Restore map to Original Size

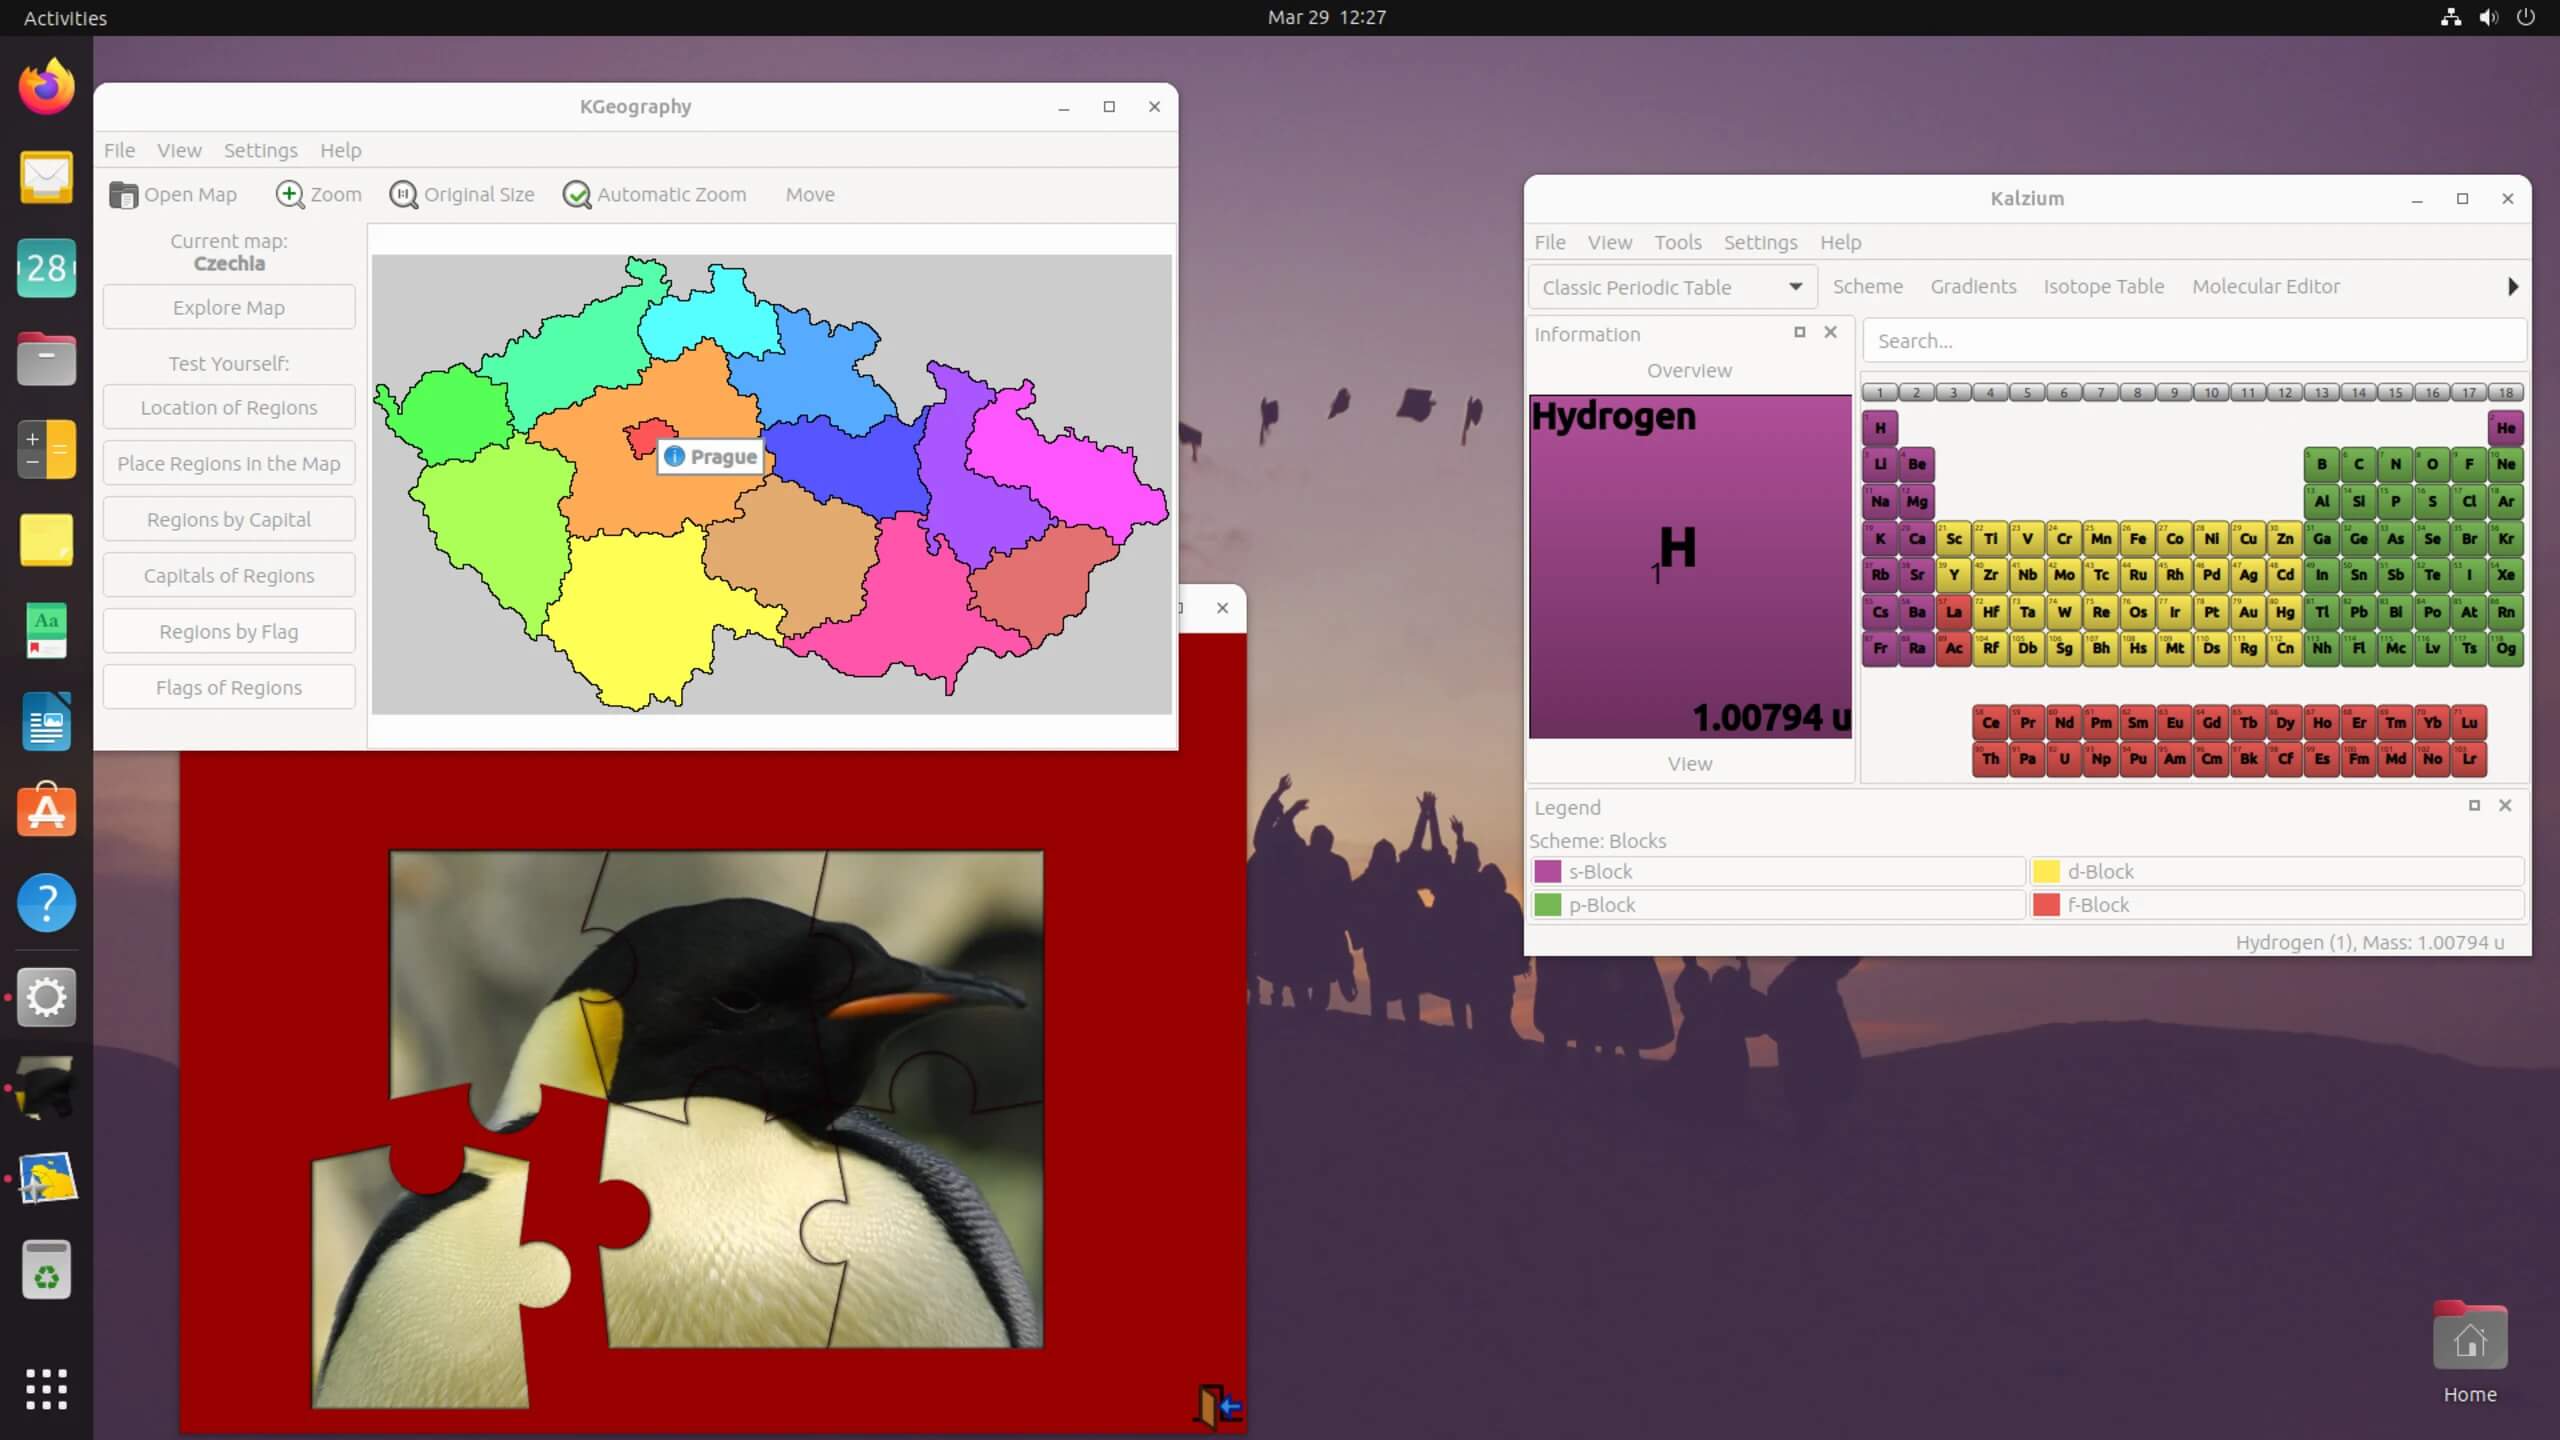[x=461, y=194]
